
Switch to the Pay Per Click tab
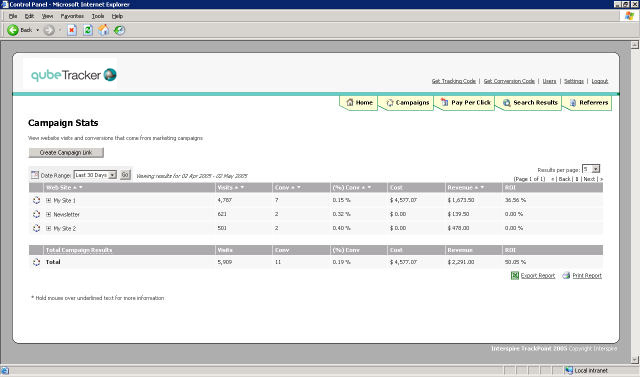pos(465,103)
